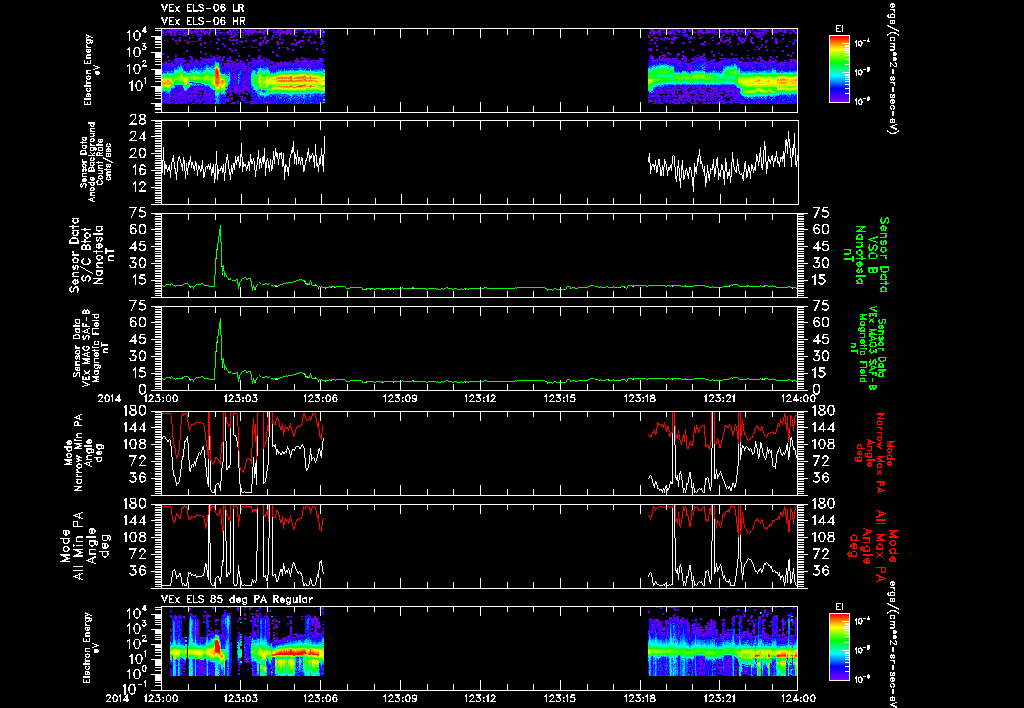Click the 28 tick on the count rate axis
Viewport: 1024px width, 708px height.
point(137,120)
